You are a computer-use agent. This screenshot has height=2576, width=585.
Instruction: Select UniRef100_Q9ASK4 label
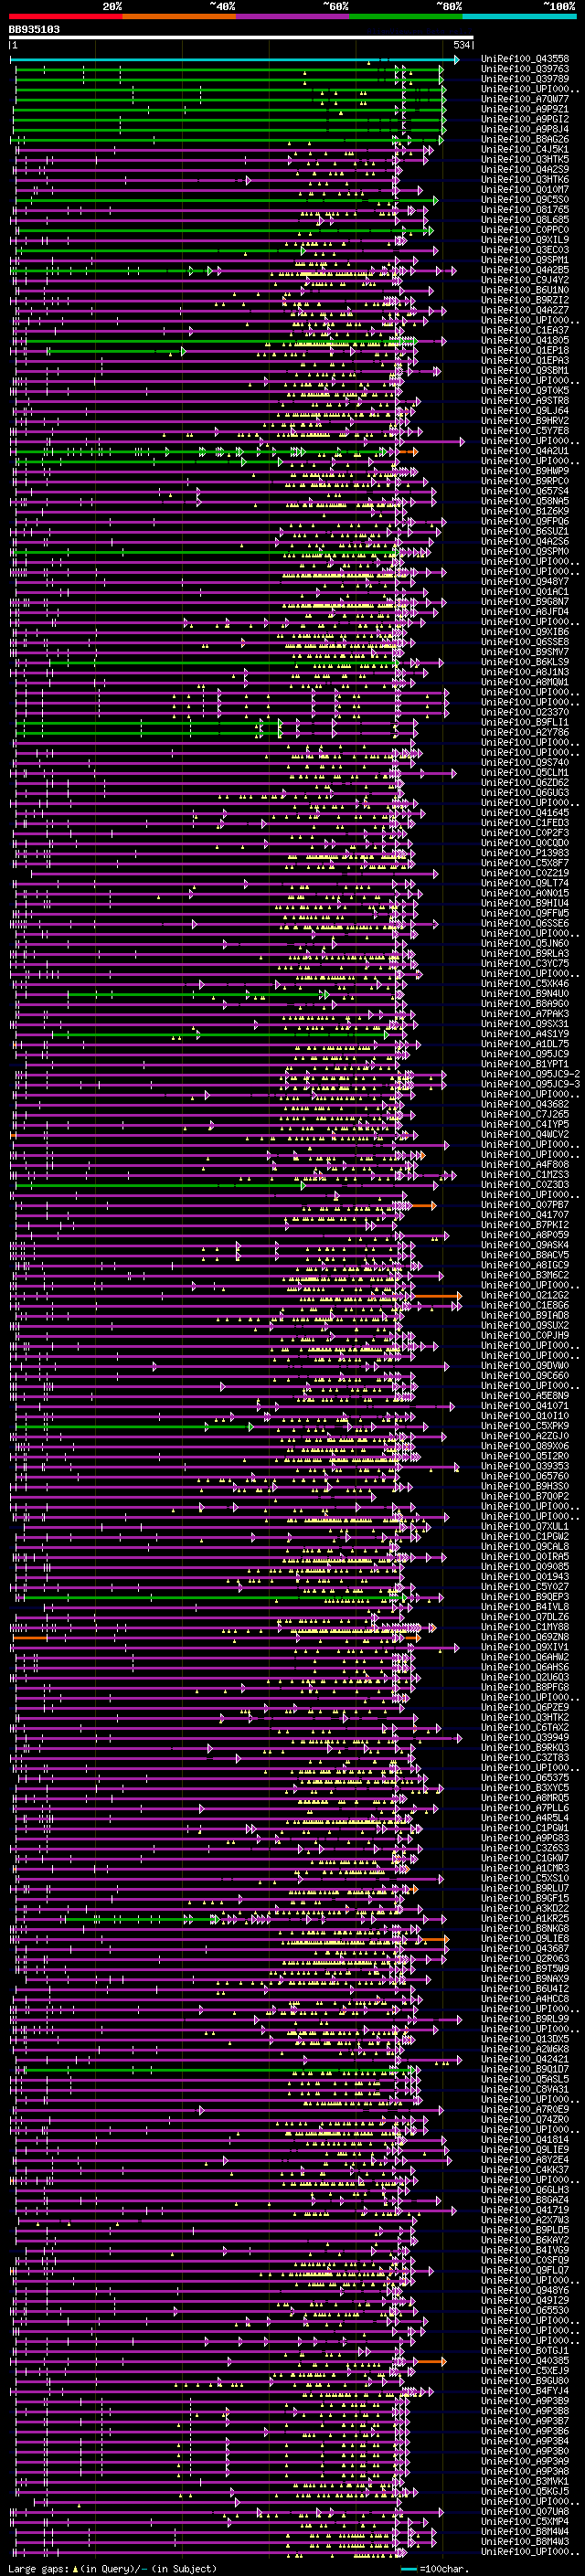pyautogui.click(x=525, y=1245)
